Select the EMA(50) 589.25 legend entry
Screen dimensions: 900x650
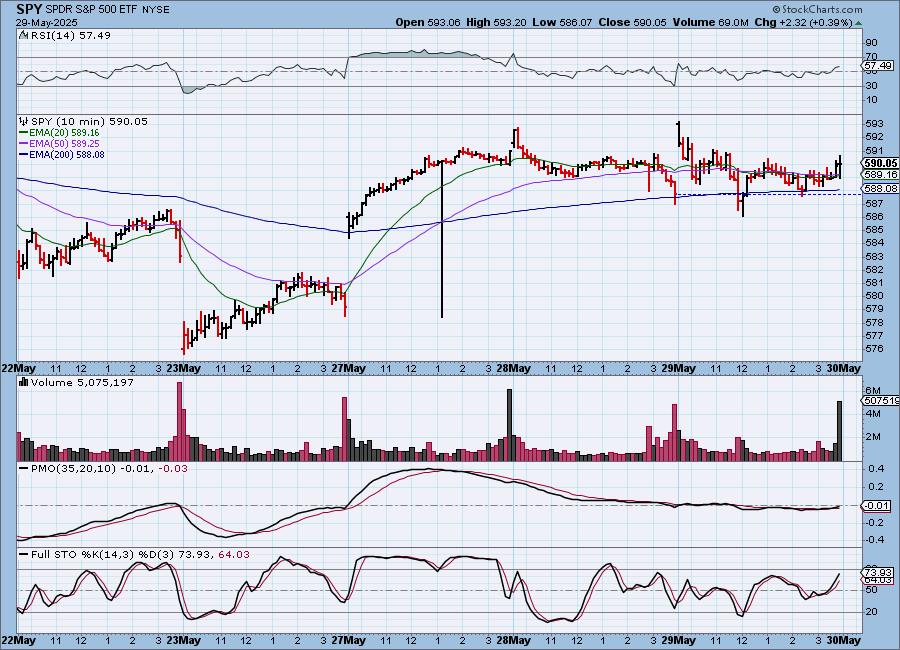tap(59, 144)
